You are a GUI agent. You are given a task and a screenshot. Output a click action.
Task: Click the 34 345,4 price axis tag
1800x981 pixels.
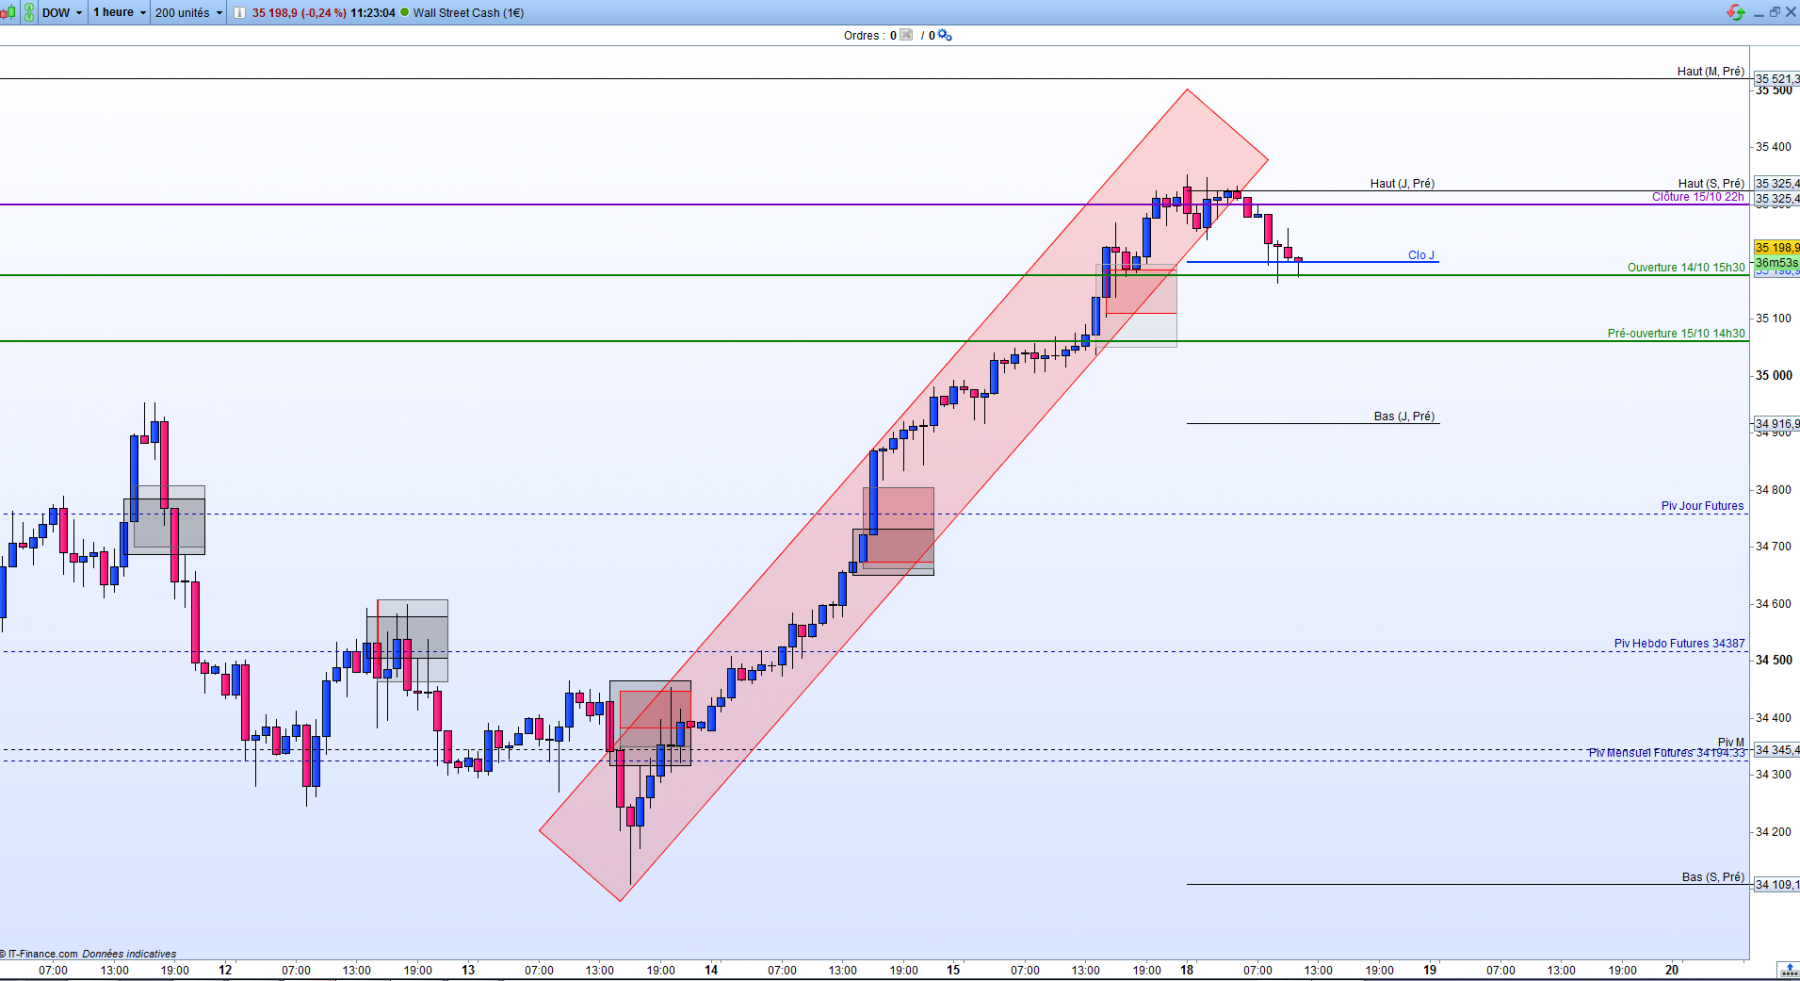(x=1777, y=750)
